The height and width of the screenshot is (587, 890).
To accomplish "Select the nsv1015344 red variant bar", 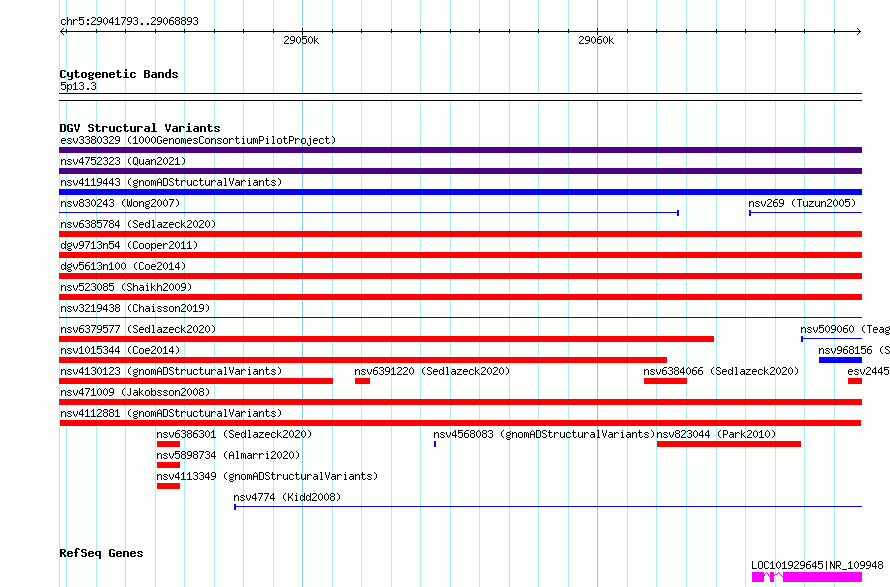I will tap(363, 360).
